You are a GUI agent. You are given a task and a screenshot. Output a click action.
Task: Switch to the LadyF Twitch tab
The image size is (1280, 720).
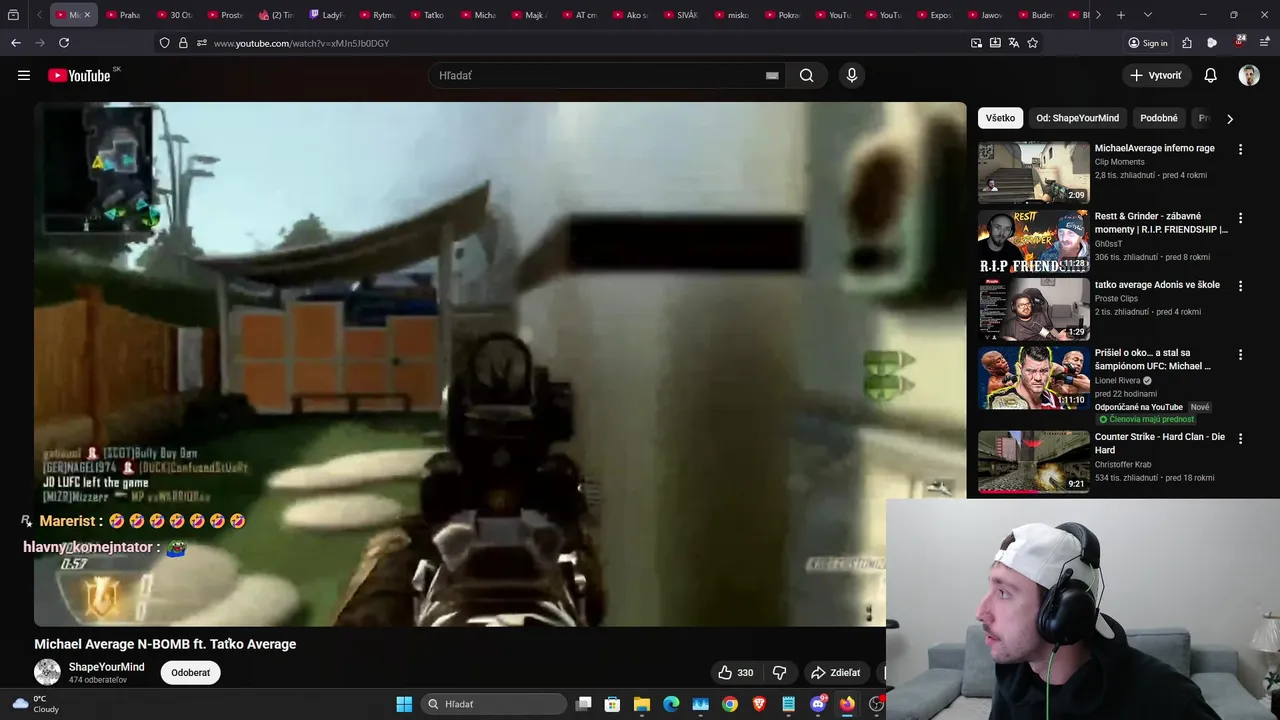point(328,15)
